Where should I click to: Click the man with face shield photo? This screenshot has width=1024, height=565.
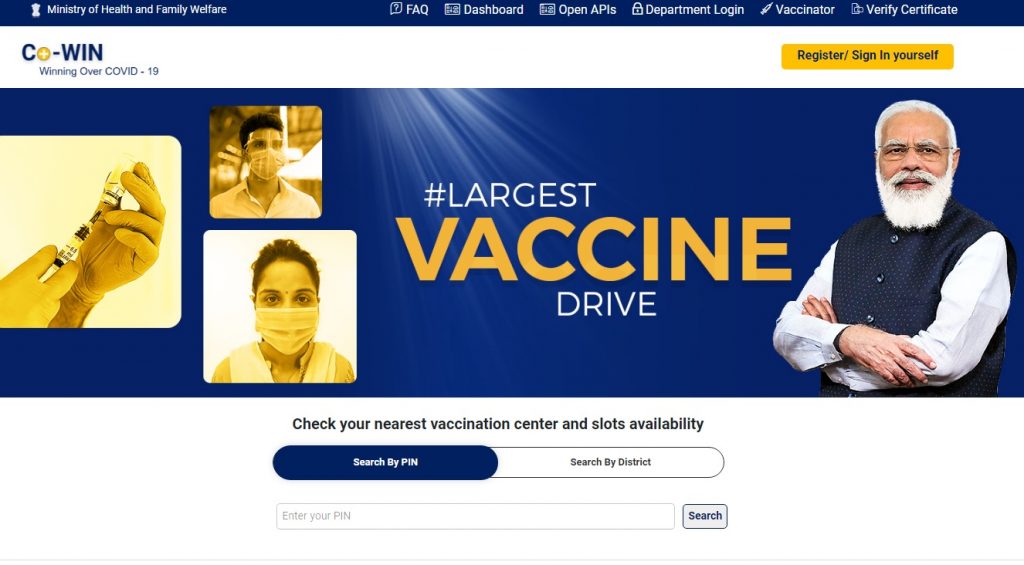266,162
